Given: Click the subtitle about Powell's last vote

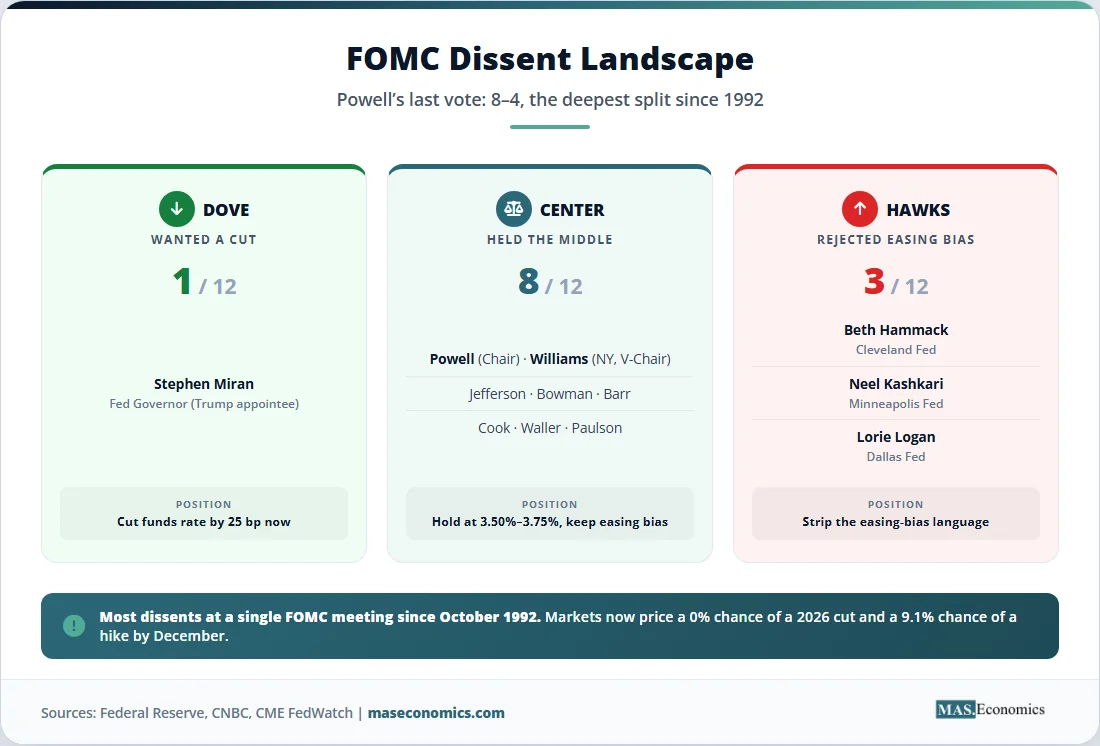Looking at the screenshot, I should pyautogui.click(x=550, y=100).
